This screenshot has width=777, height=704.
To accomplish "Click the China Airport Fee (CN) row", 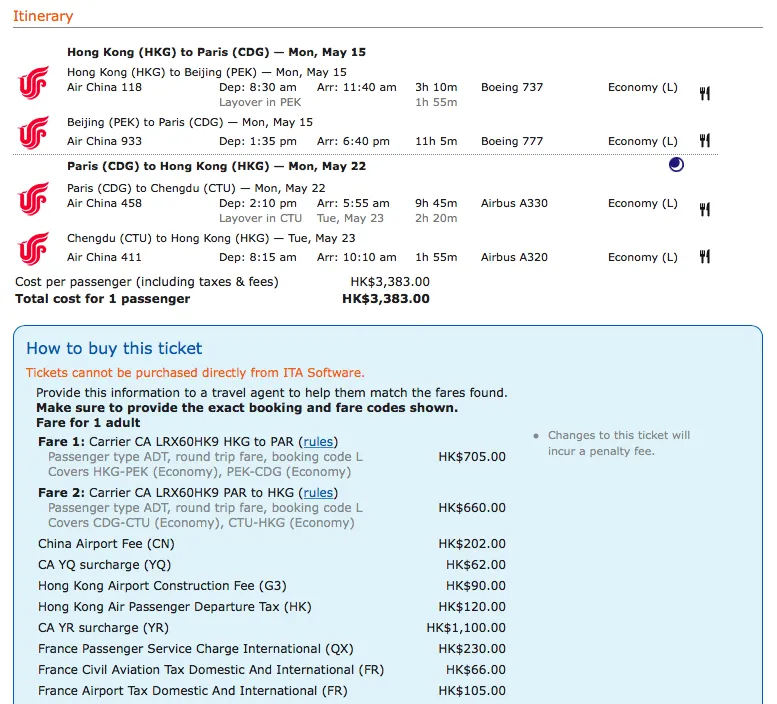I will click(272, 544).
